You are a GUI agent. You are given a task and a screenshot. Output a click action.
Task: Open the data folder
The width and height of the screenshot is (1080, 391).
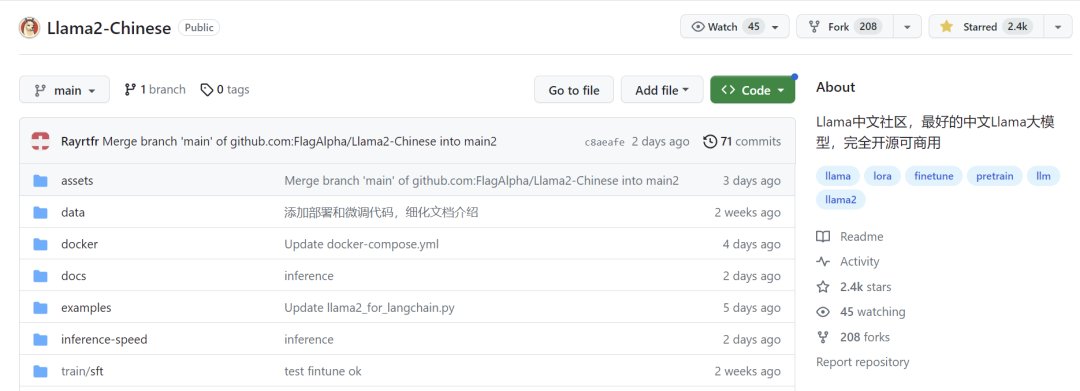[73, 213]
